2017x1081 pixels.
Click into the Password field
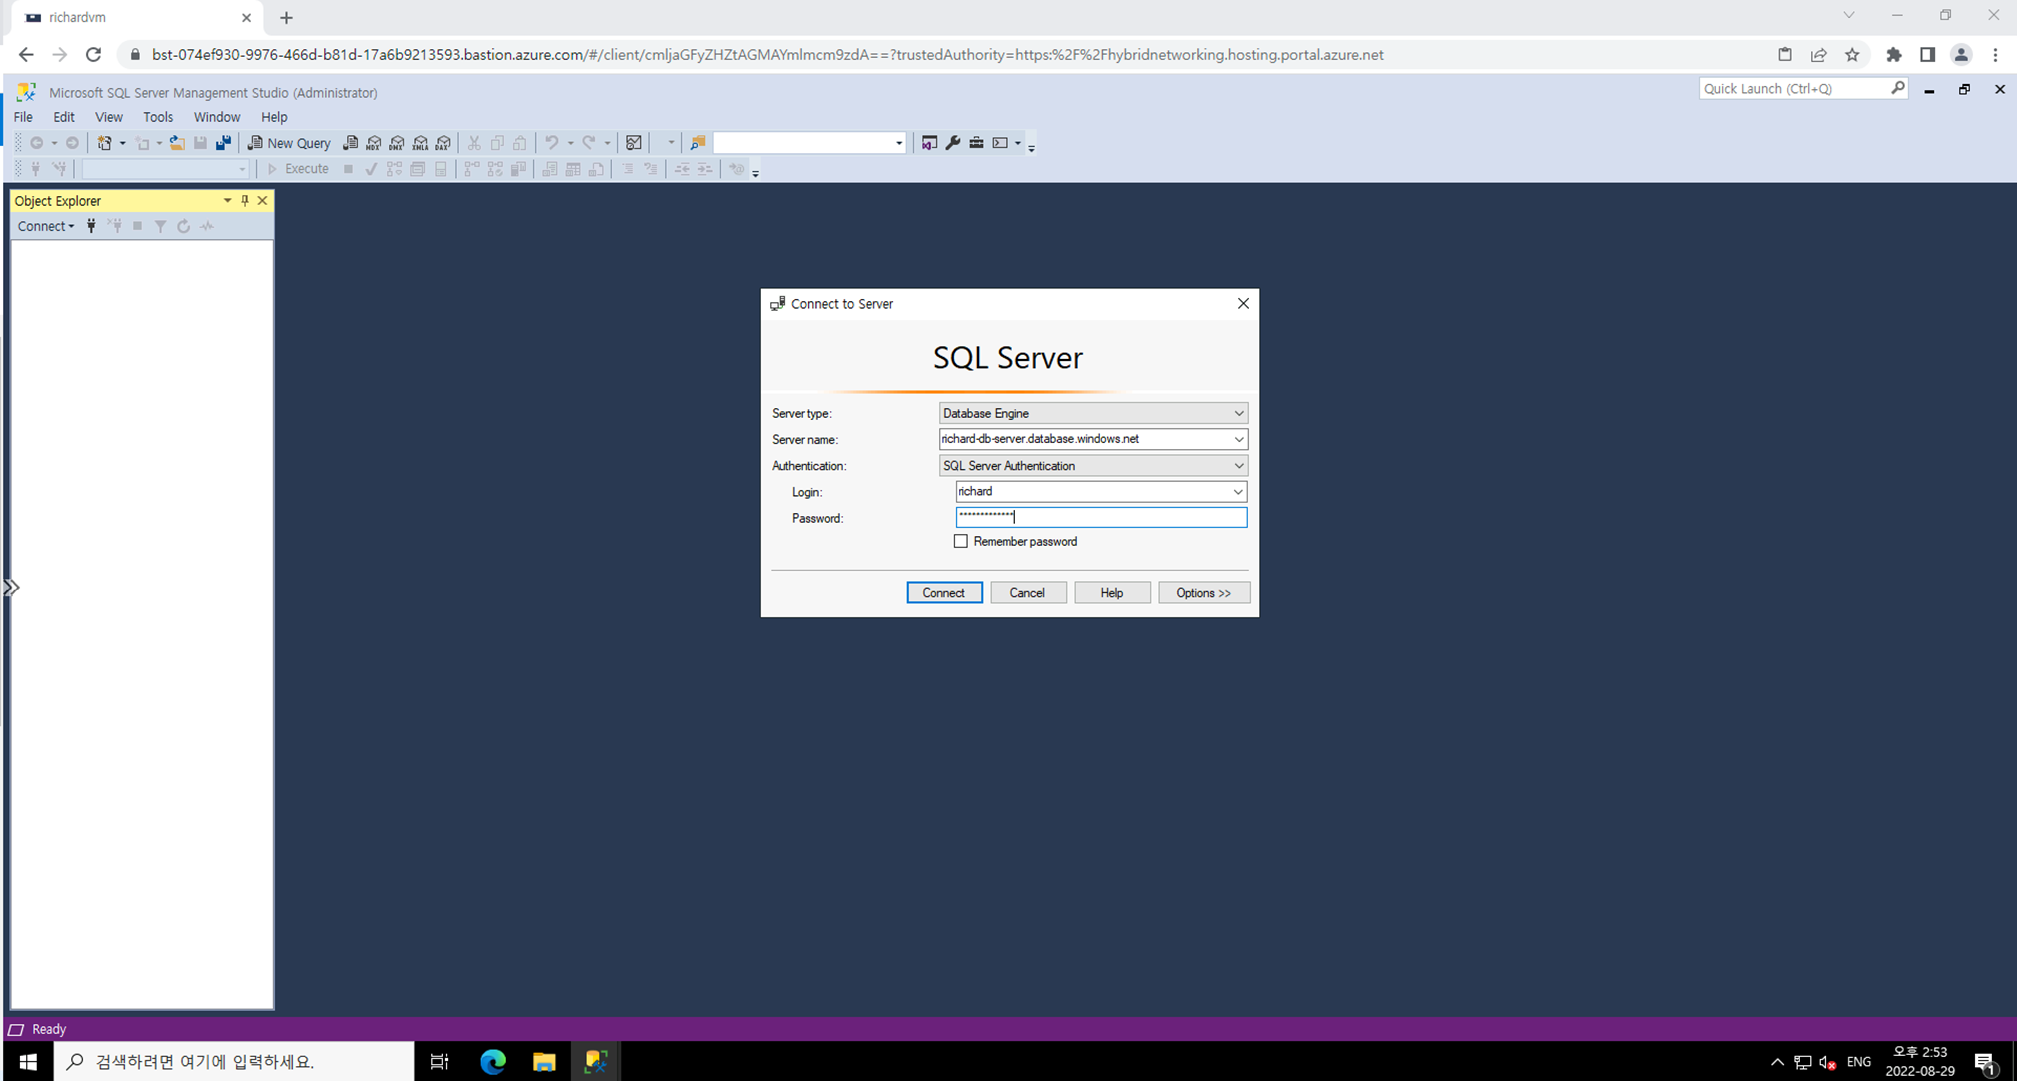click(1100, 517)
